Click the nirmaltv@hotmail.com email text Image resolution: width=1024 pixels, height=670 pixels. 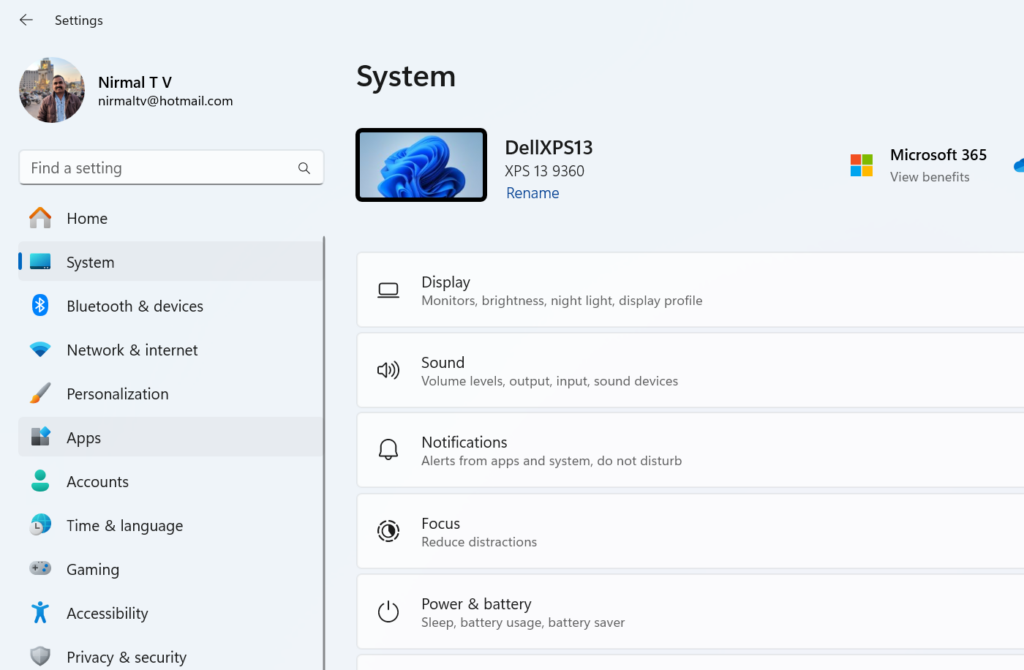(x=165, y=101)
